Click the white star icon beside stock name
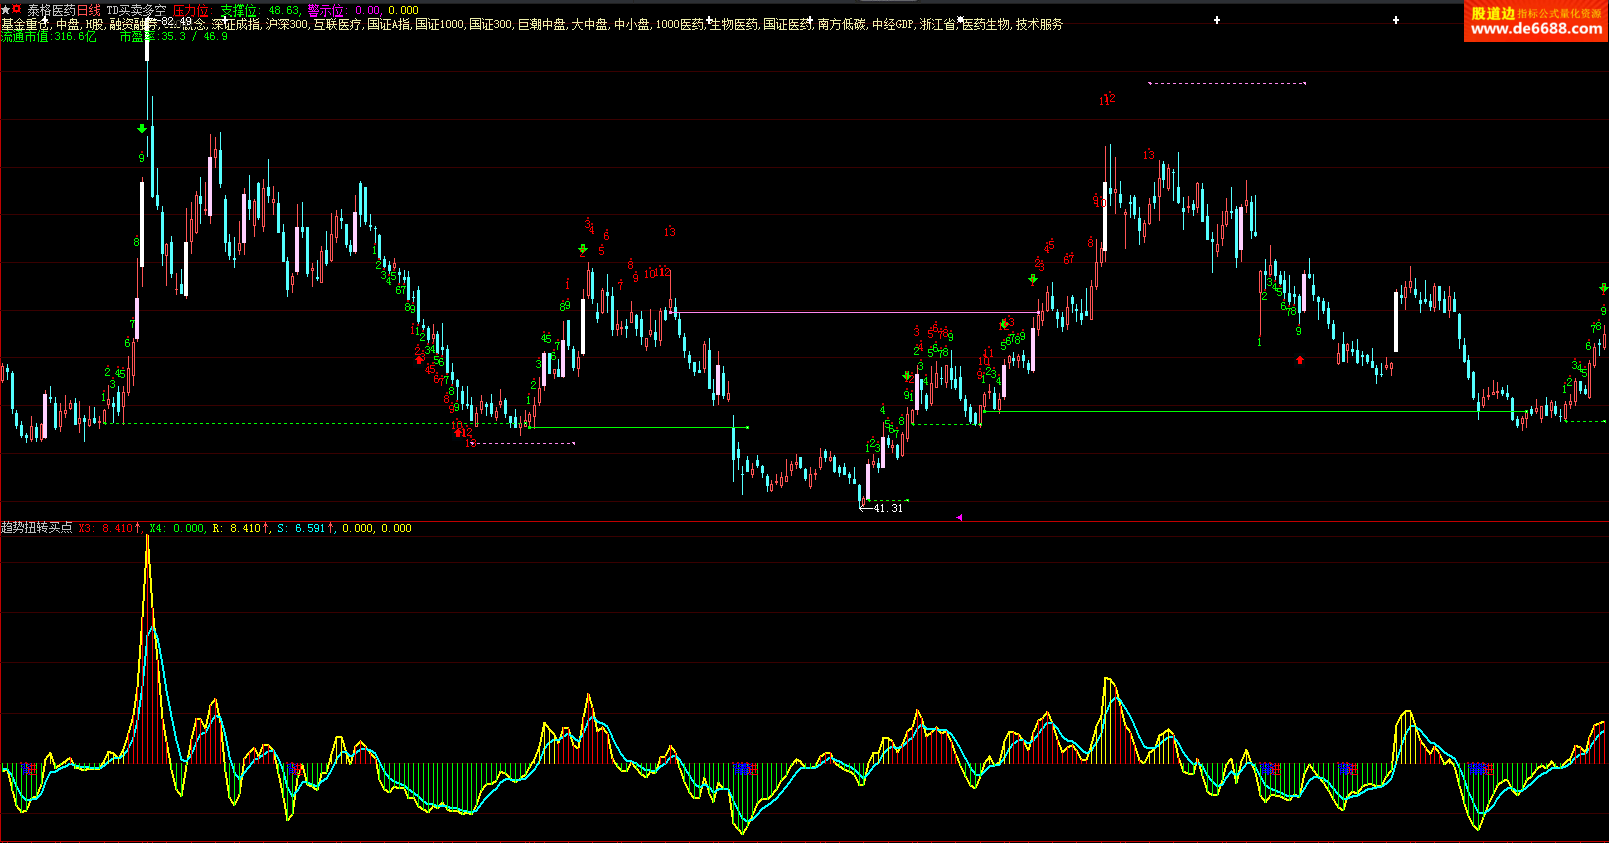This screenshot has width=1609, height=843. coord(5,9)
